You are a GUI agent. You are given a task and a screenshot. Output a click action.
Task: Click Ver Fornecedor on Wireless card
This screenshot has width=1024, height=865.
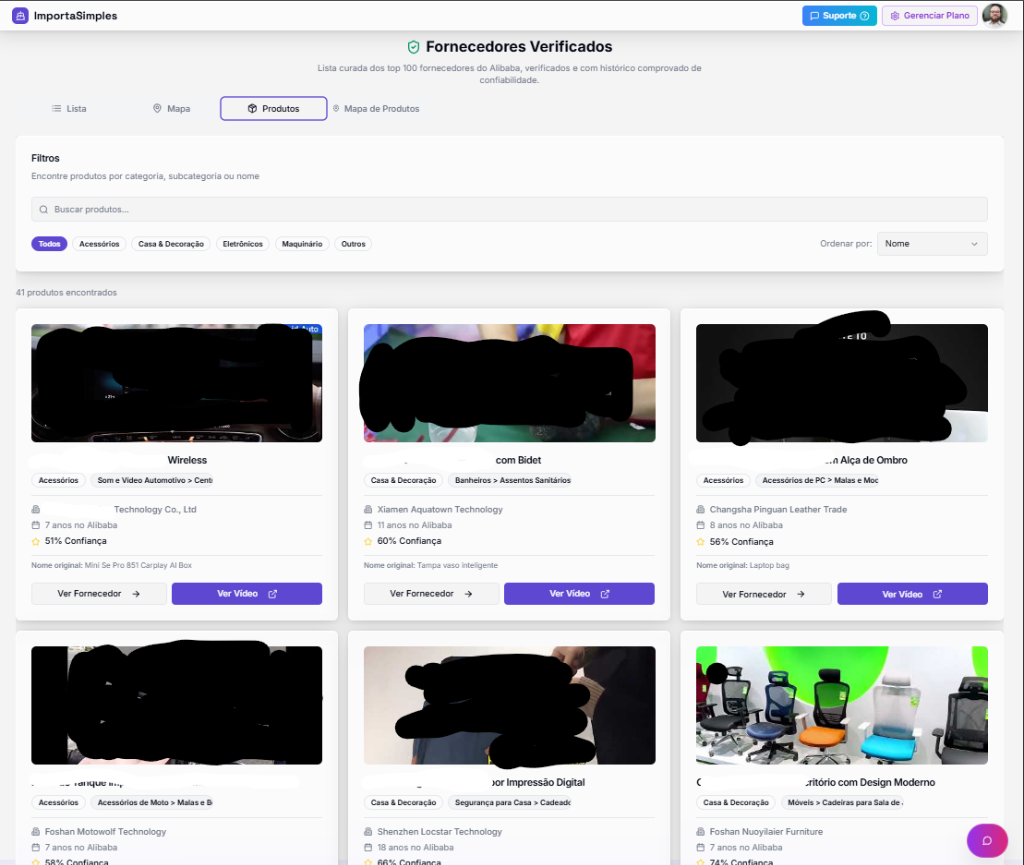click(99, 593)
